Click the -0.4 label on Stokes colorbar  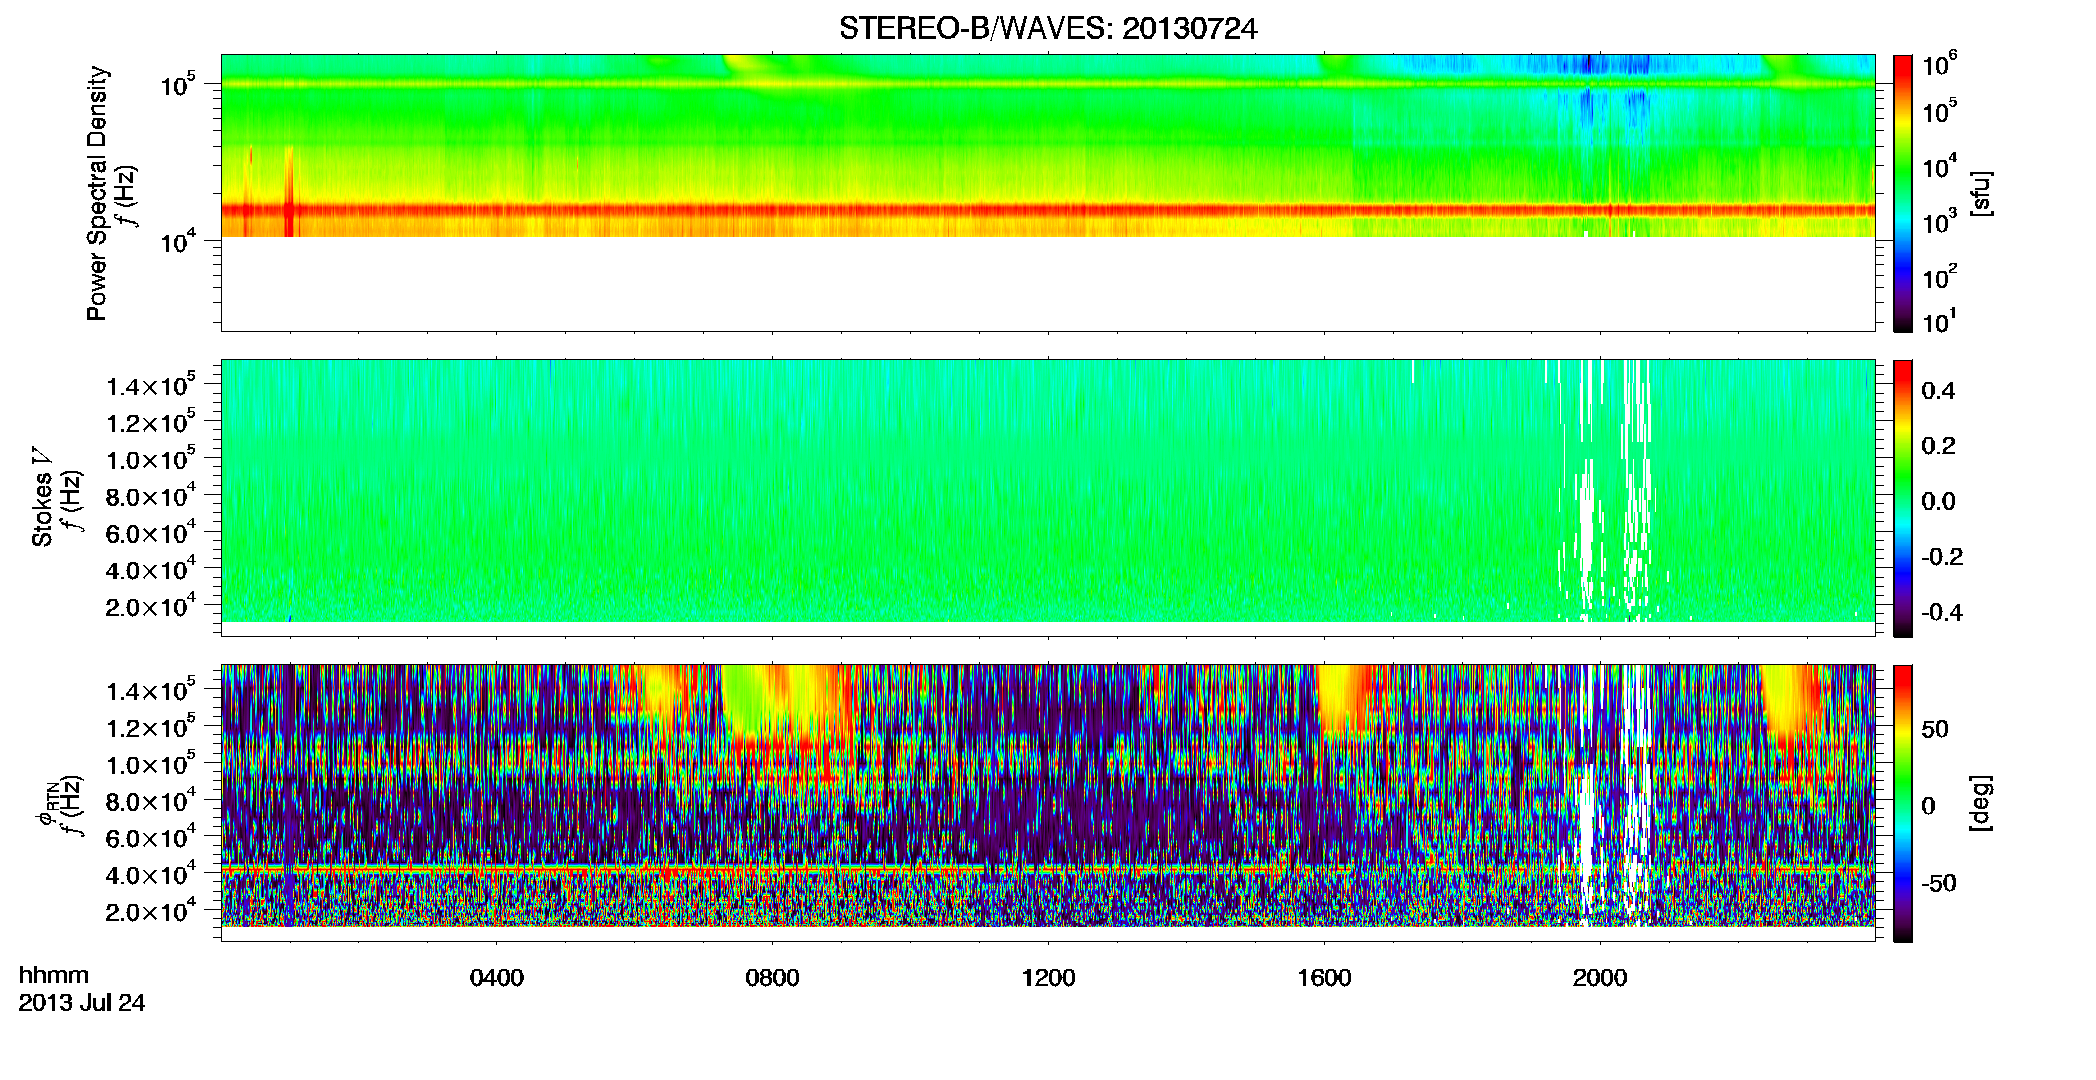coord(1942,612)
